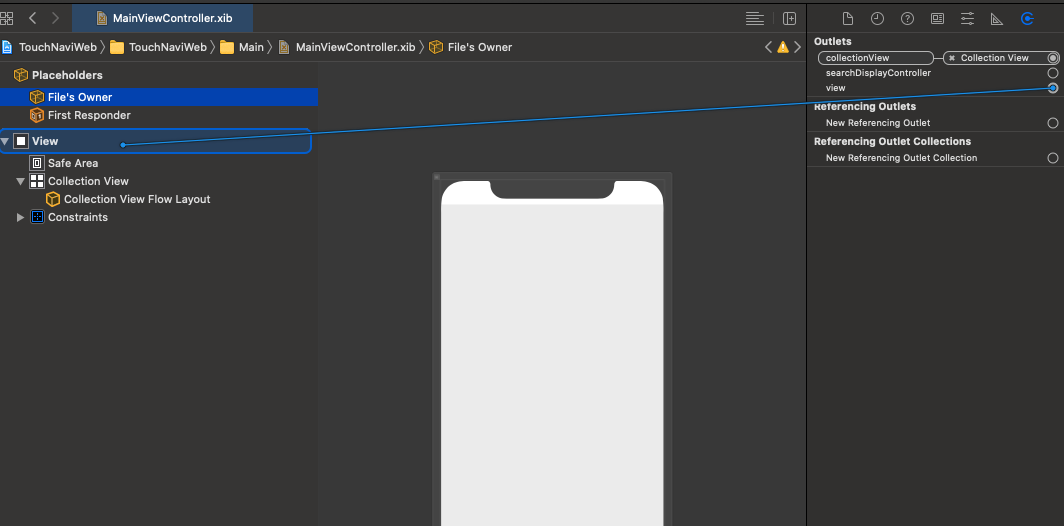
Task: Click the yellow warning triangle icon
Action: coord(782,47)
